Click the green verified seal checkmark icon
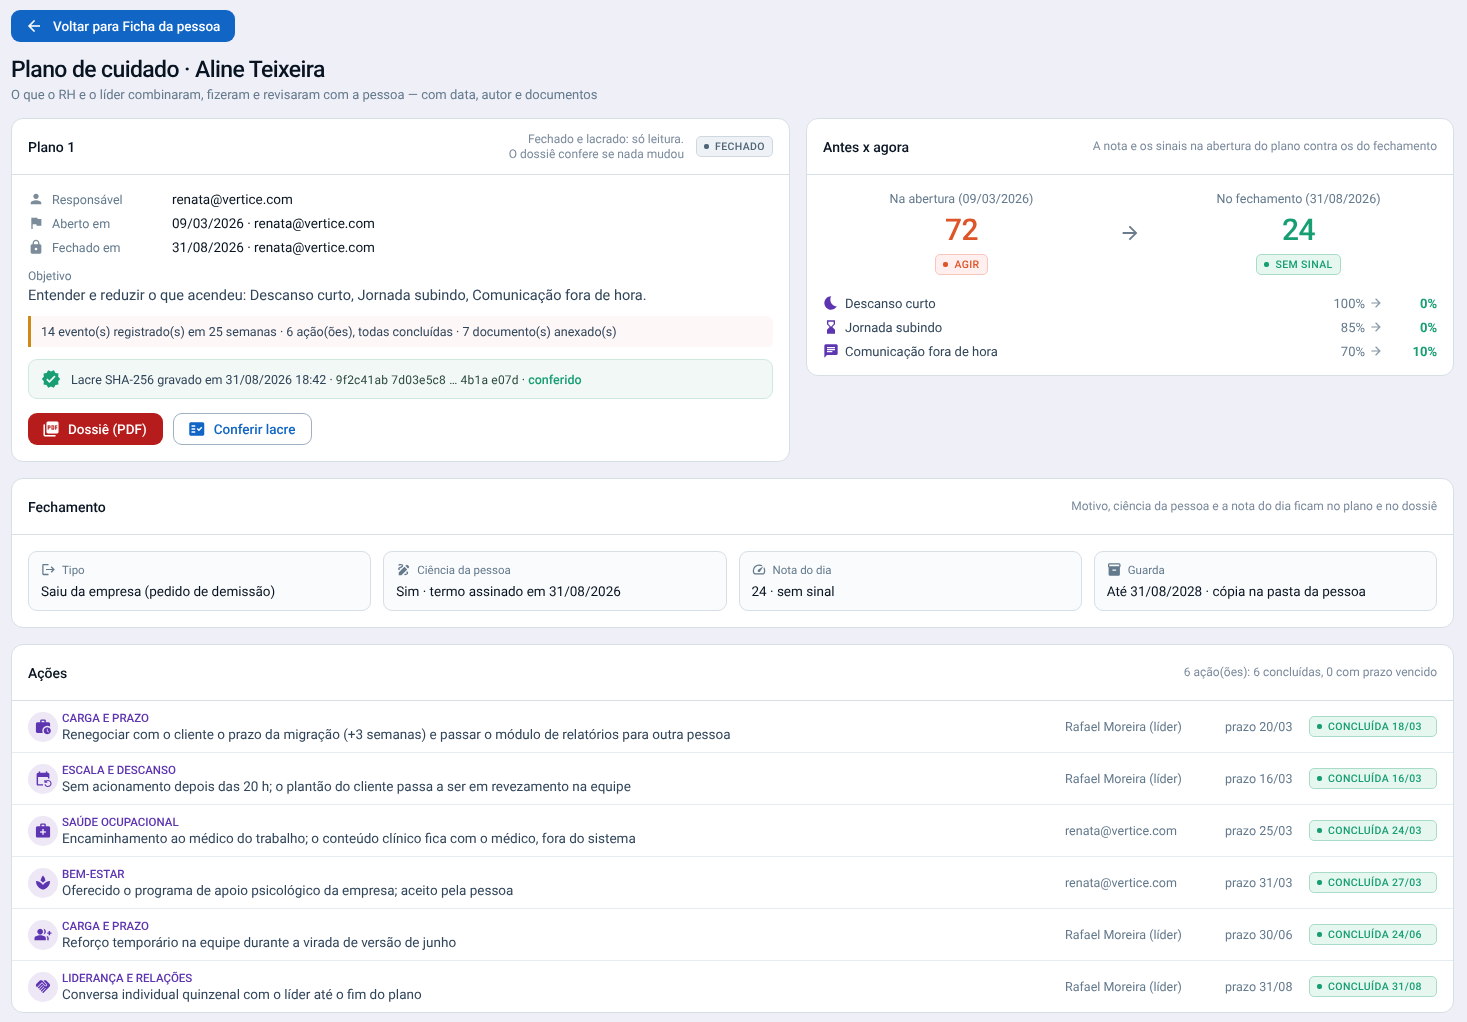This screenshot has height=1022, width=1467. pyautogui.click(x=51, y=379)
